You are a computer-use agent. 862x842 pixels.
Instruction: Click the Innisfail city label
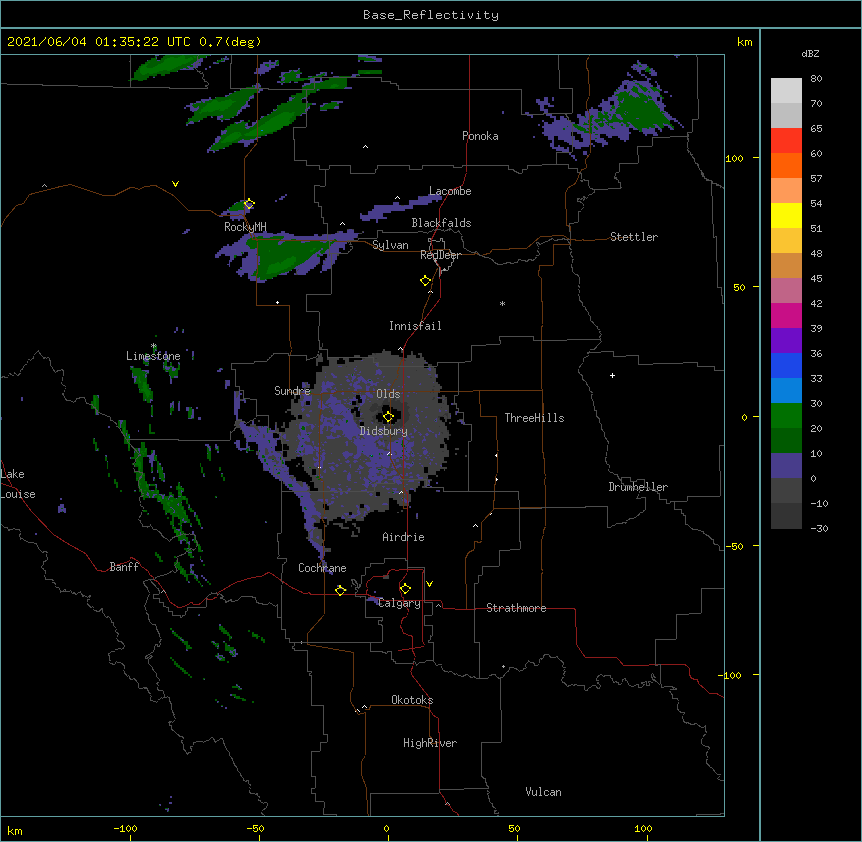click(415, 326)
